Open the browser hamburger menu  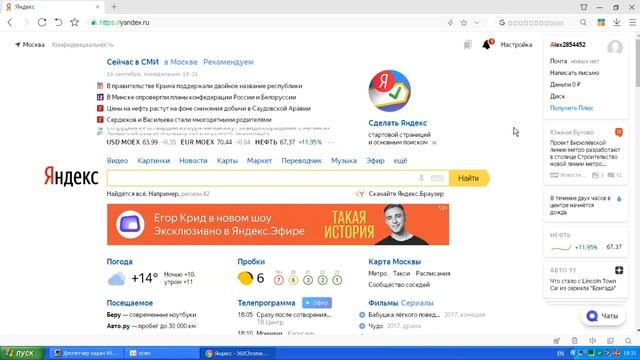pyautogui.click(x=632, y=23)
